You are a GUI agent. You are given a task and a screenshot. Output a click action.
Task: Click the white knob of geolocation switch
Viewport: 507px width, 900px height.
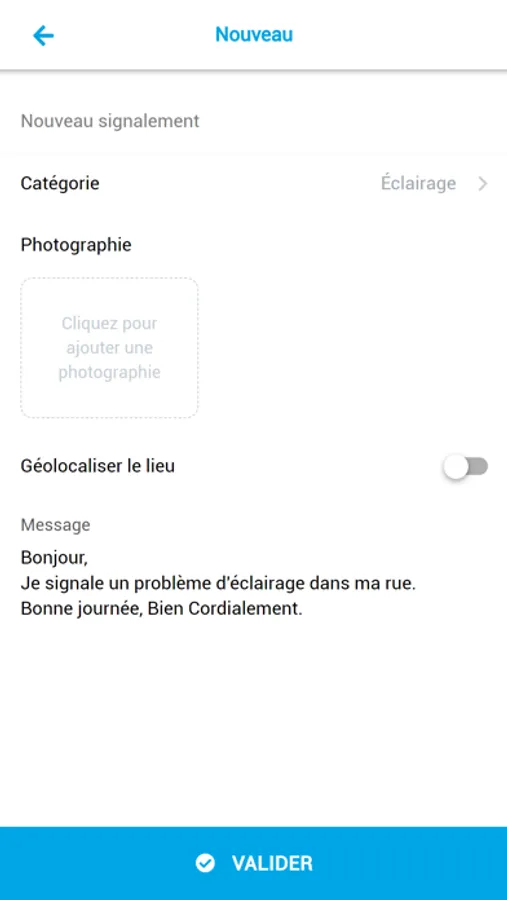pyautogui.click(x=456, y=467)
